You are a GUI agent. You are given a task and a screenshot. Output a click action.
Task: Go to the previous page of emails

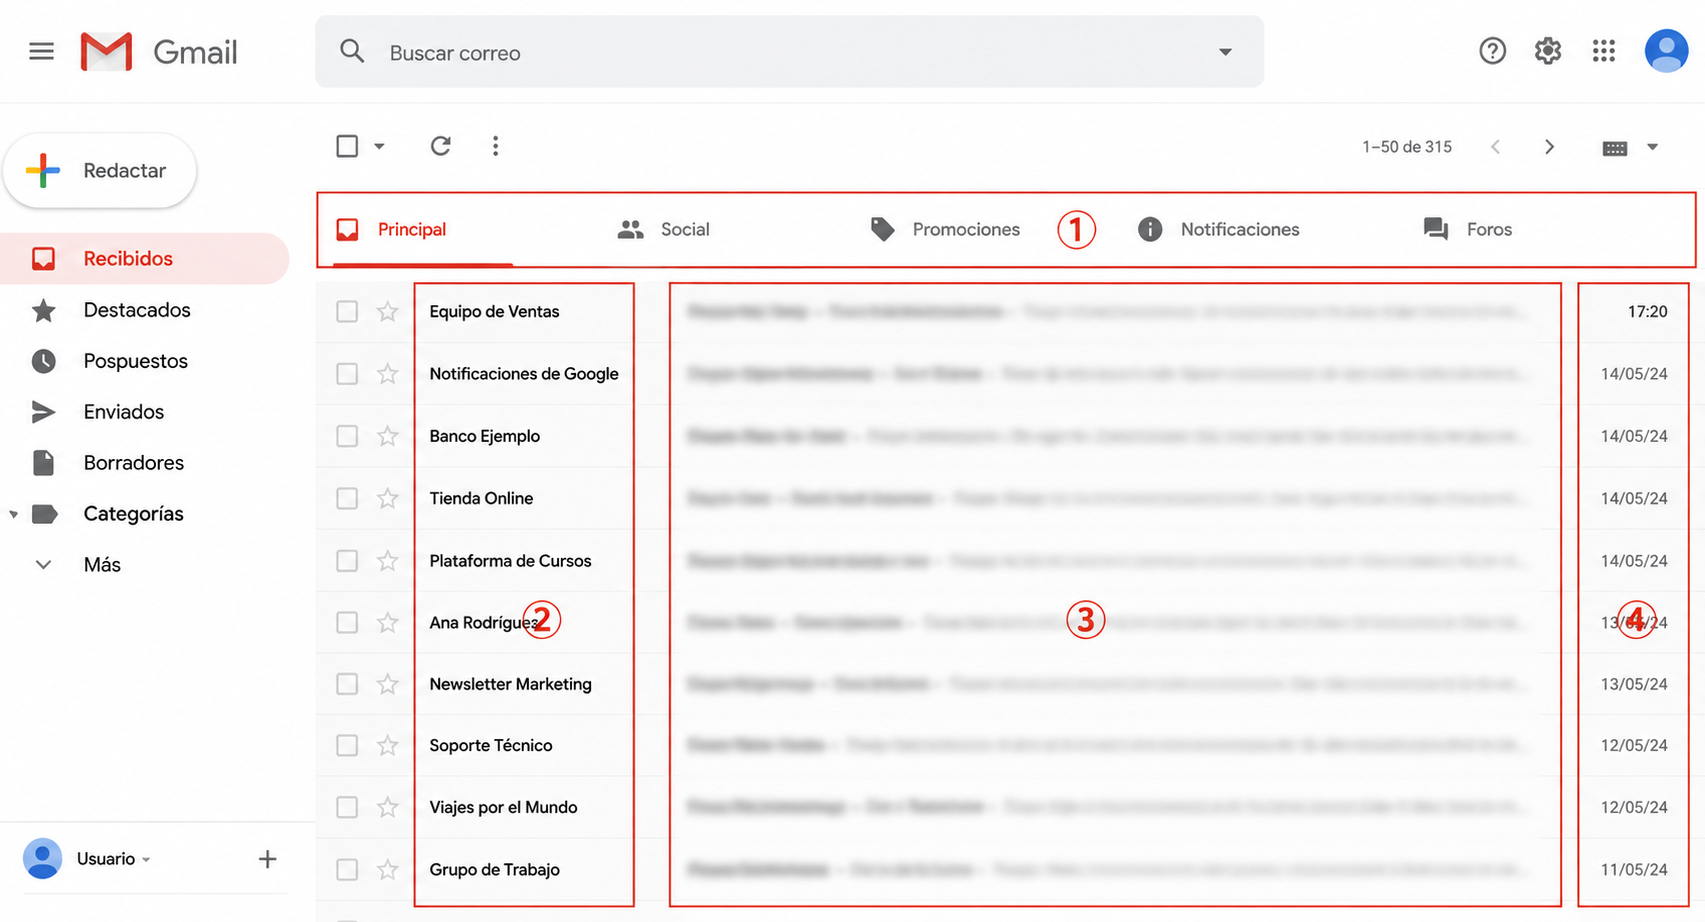1495,147
